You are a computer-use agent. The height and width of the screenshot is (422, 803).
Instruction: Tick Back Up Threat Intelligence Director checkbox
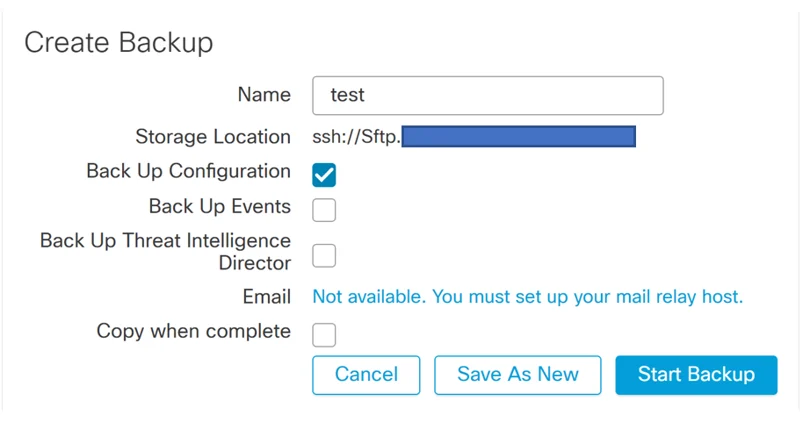coord(324,256)
